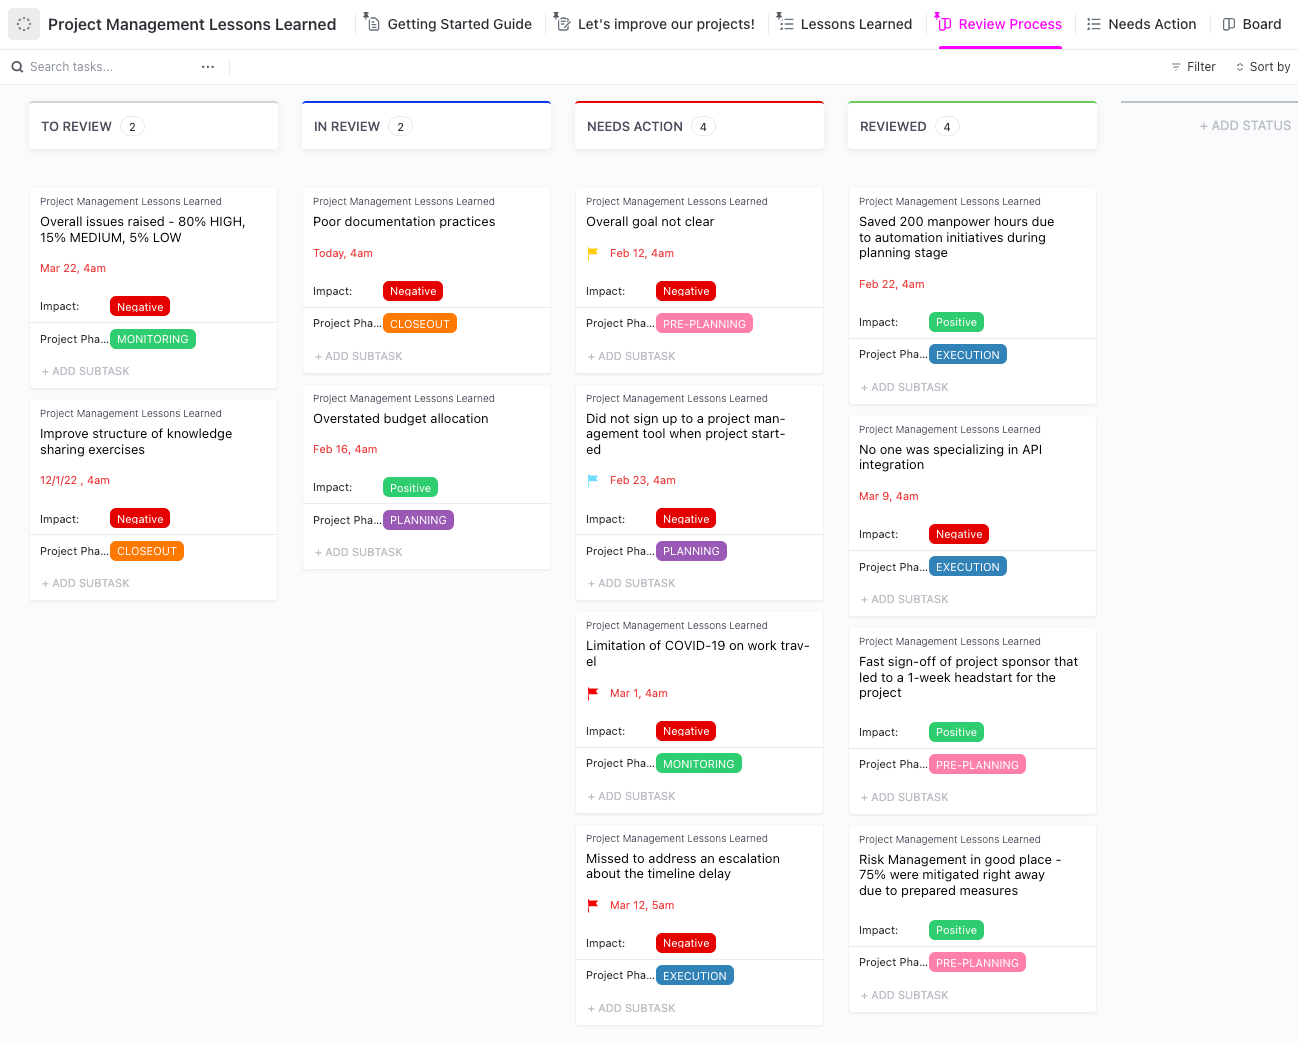Click the red flag on the Mar 12 task

593,906
